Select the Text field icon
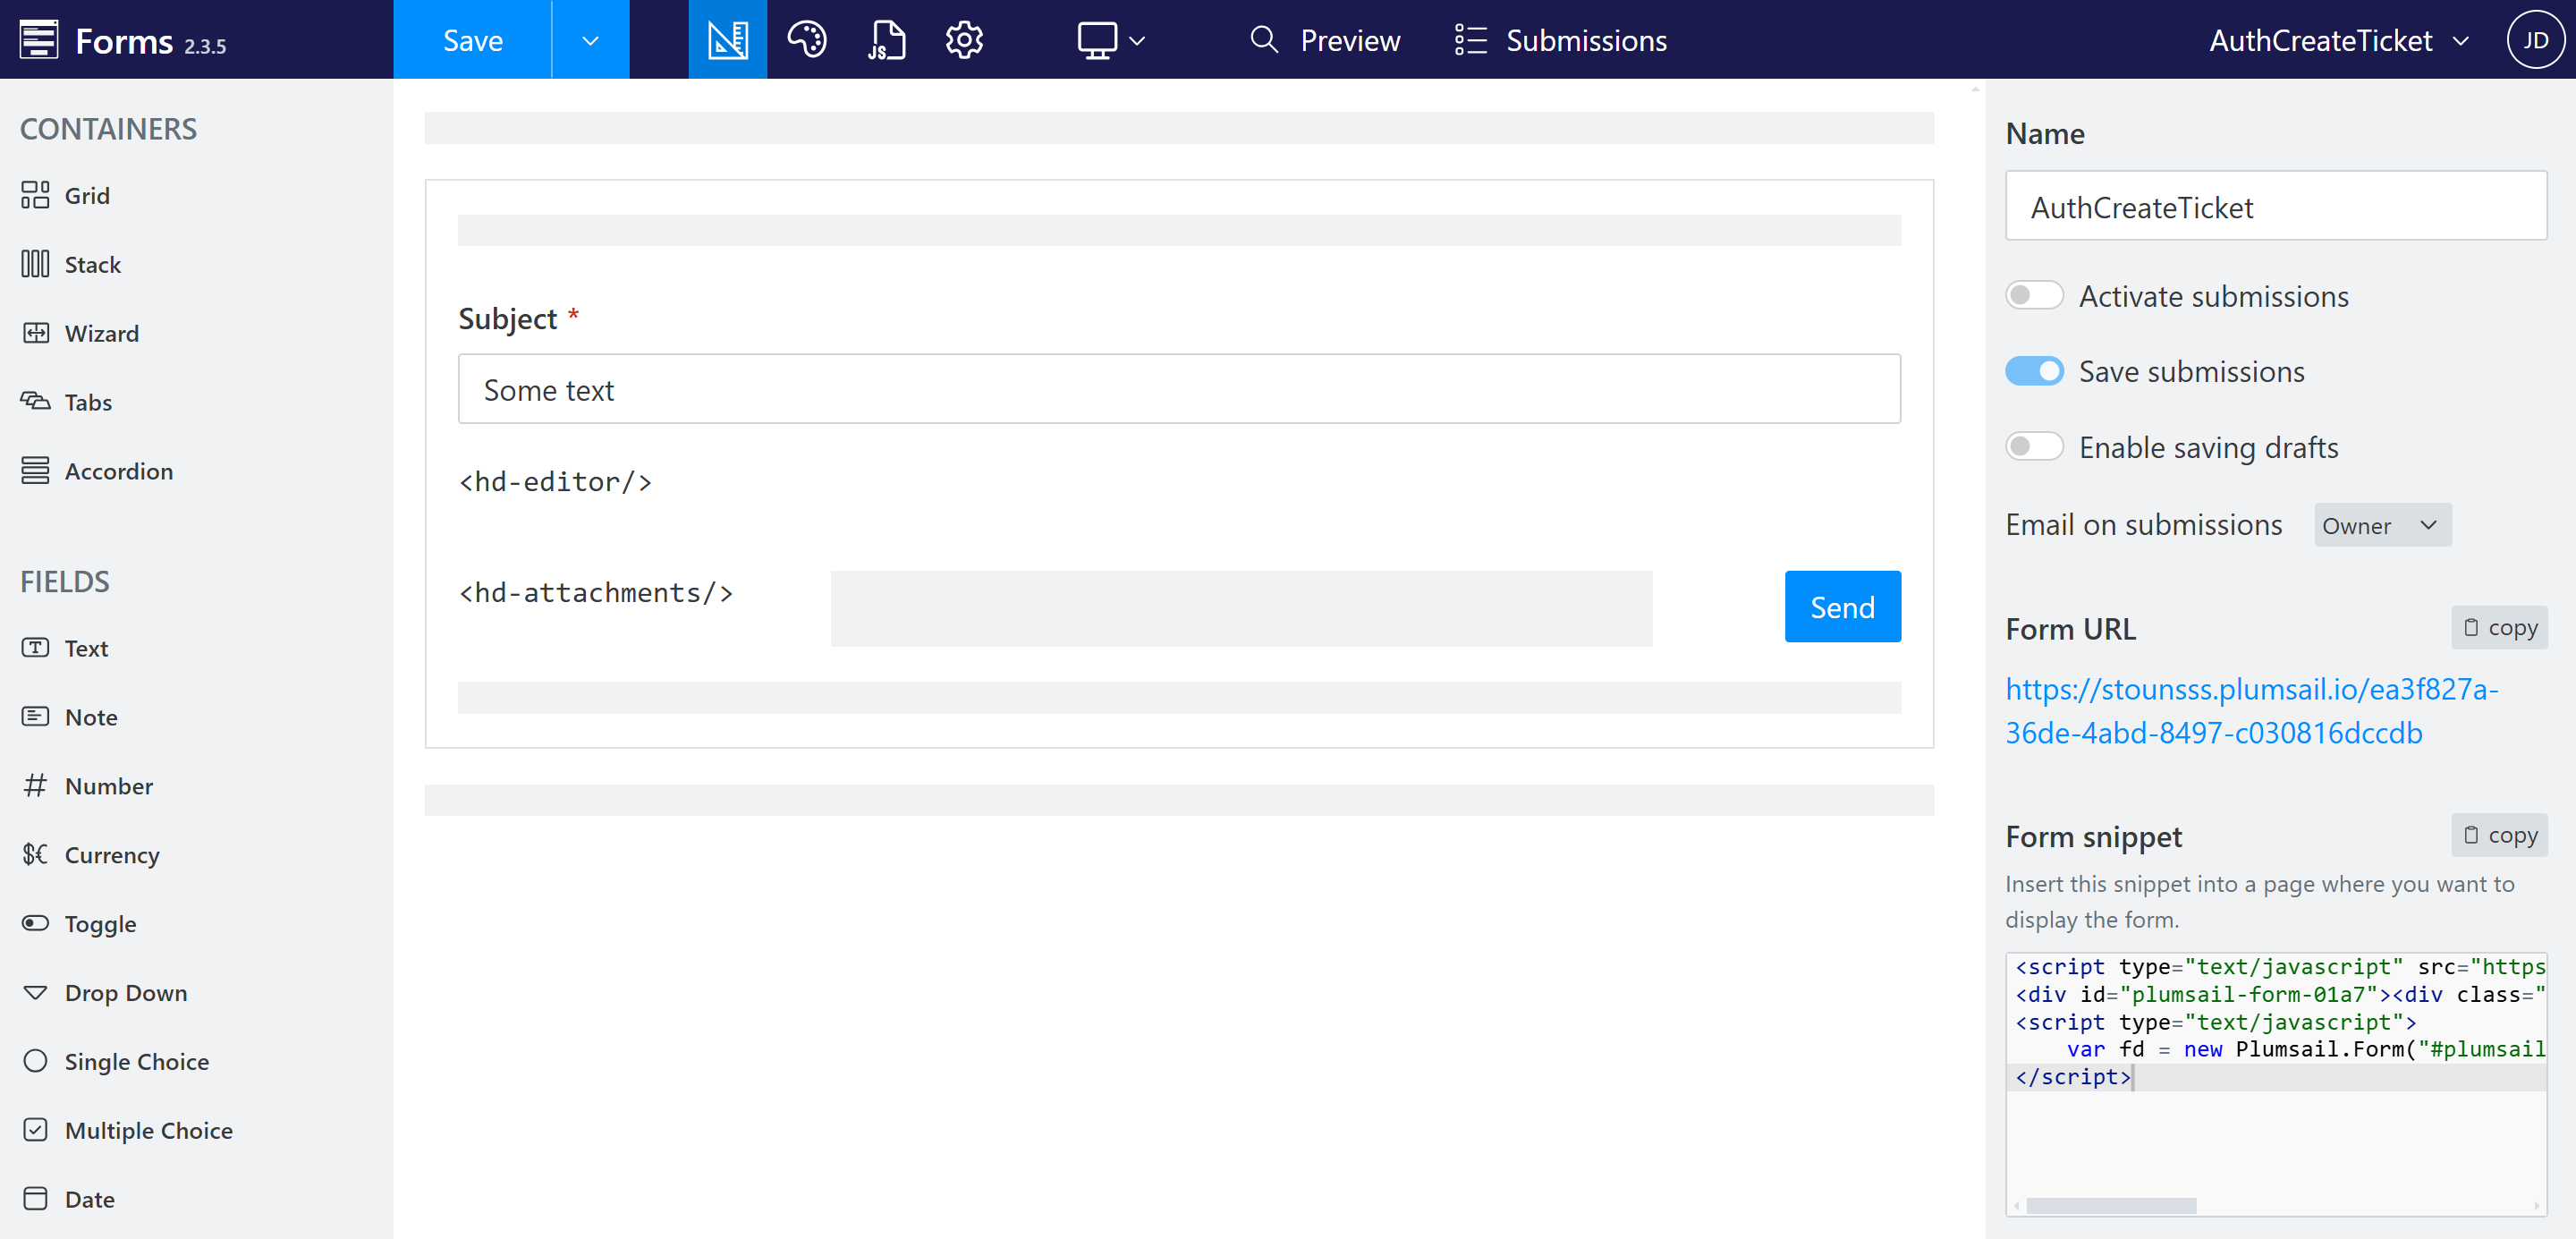 click(x=35, y=648)
